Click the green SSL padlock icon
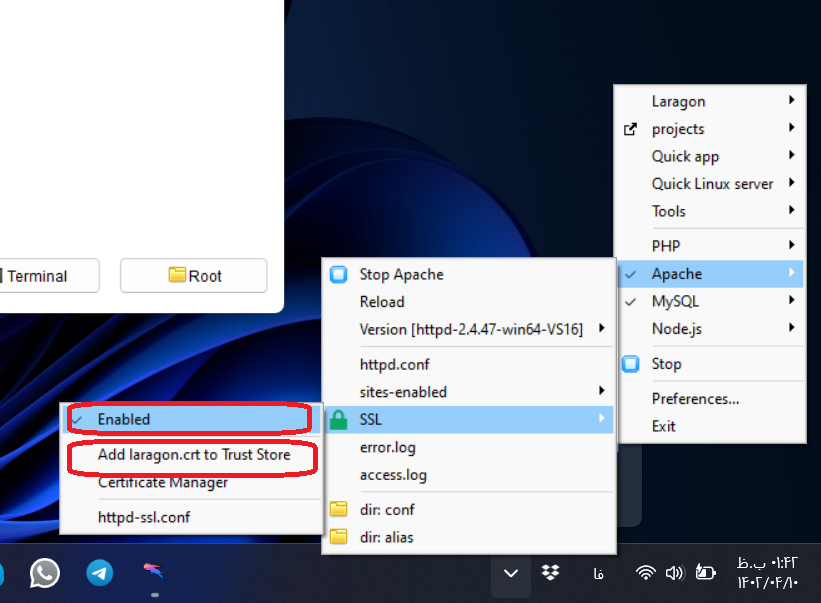The height and width of the screenshot is (603, 821). pos(338,420)
